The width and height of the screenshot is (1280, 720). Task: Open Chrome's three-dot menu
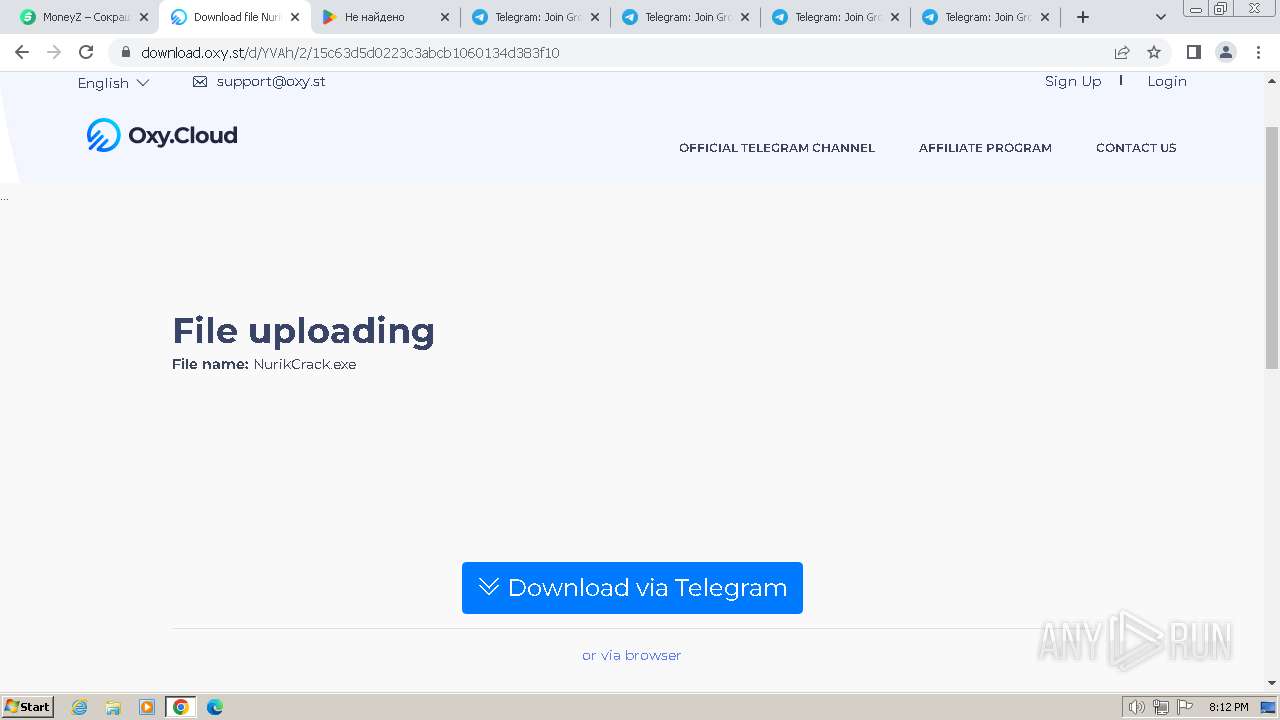click(1257, 52)
